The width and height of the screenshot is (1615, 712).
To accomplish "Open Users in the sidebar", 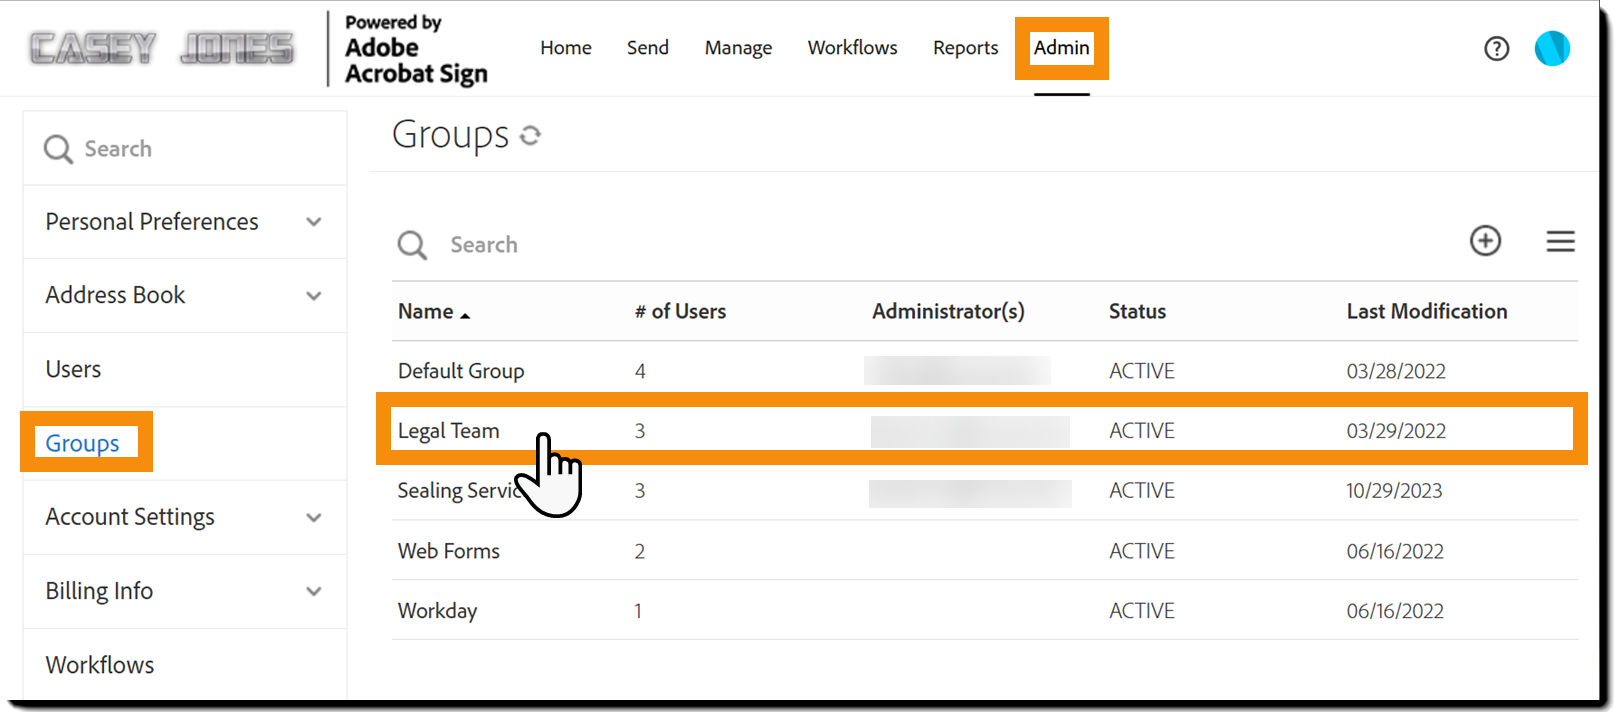I will point(73,369).
